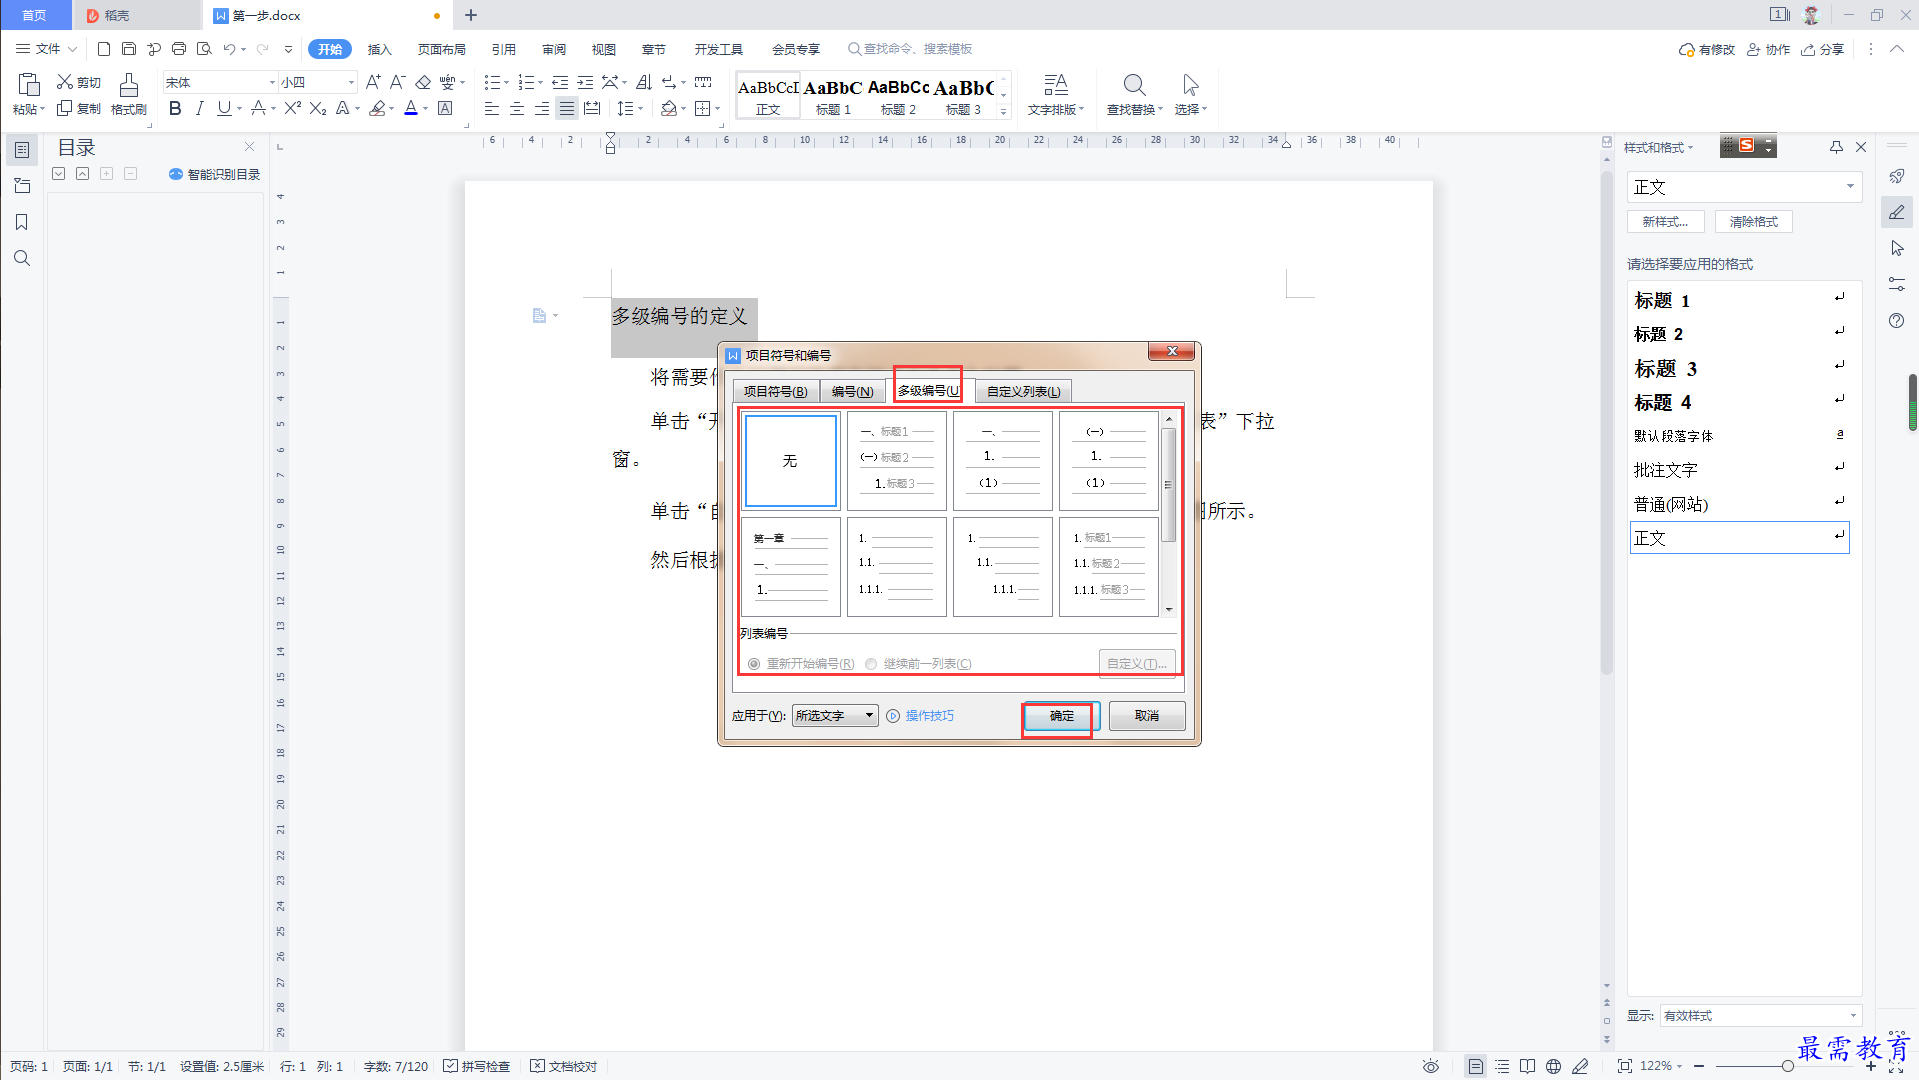Pin the Styles and Formatting pane
Screen dimensions: 1919x1080
click(1836, 147)
